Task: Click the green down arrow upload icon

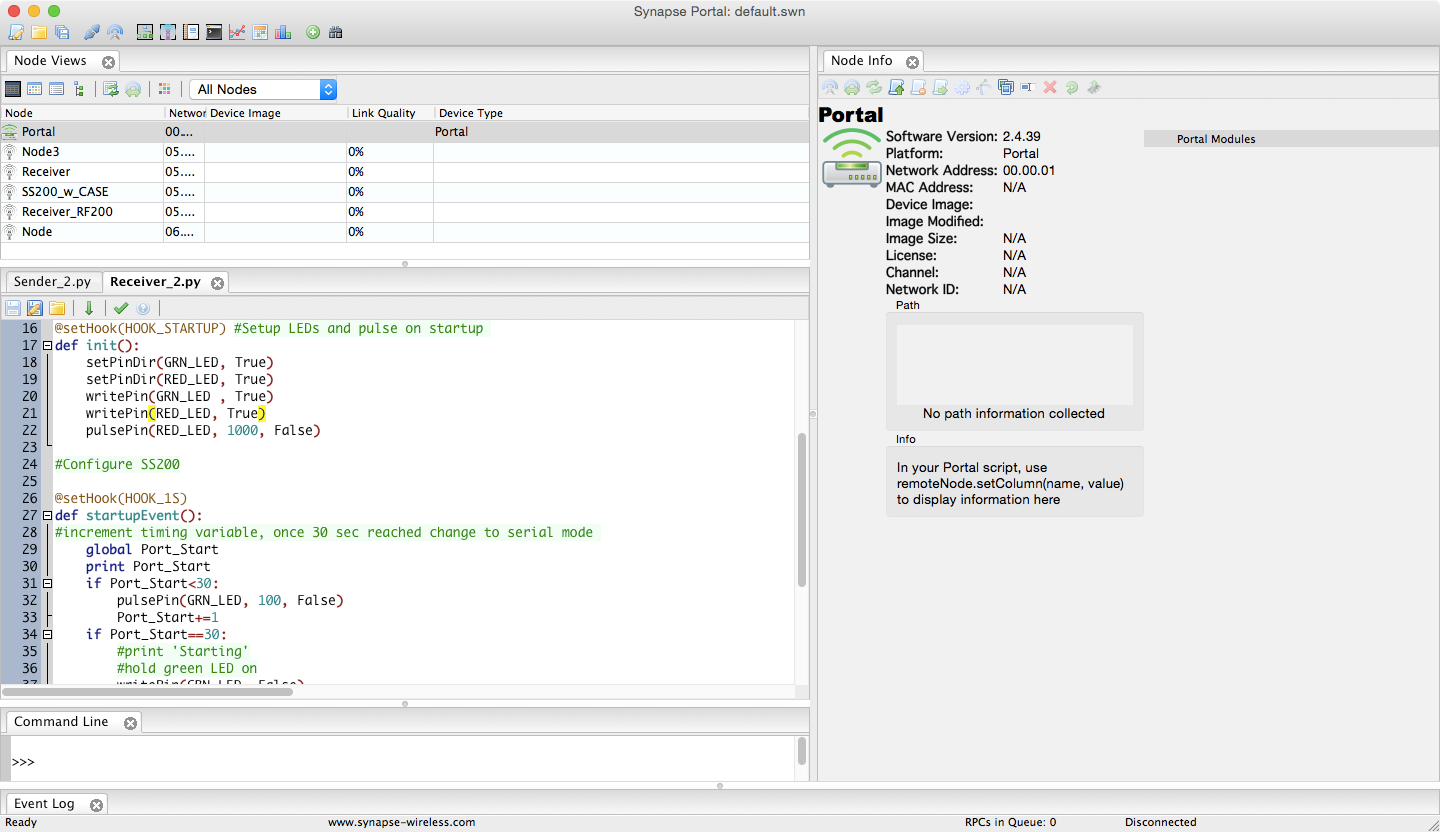Action: pos(89,308)
